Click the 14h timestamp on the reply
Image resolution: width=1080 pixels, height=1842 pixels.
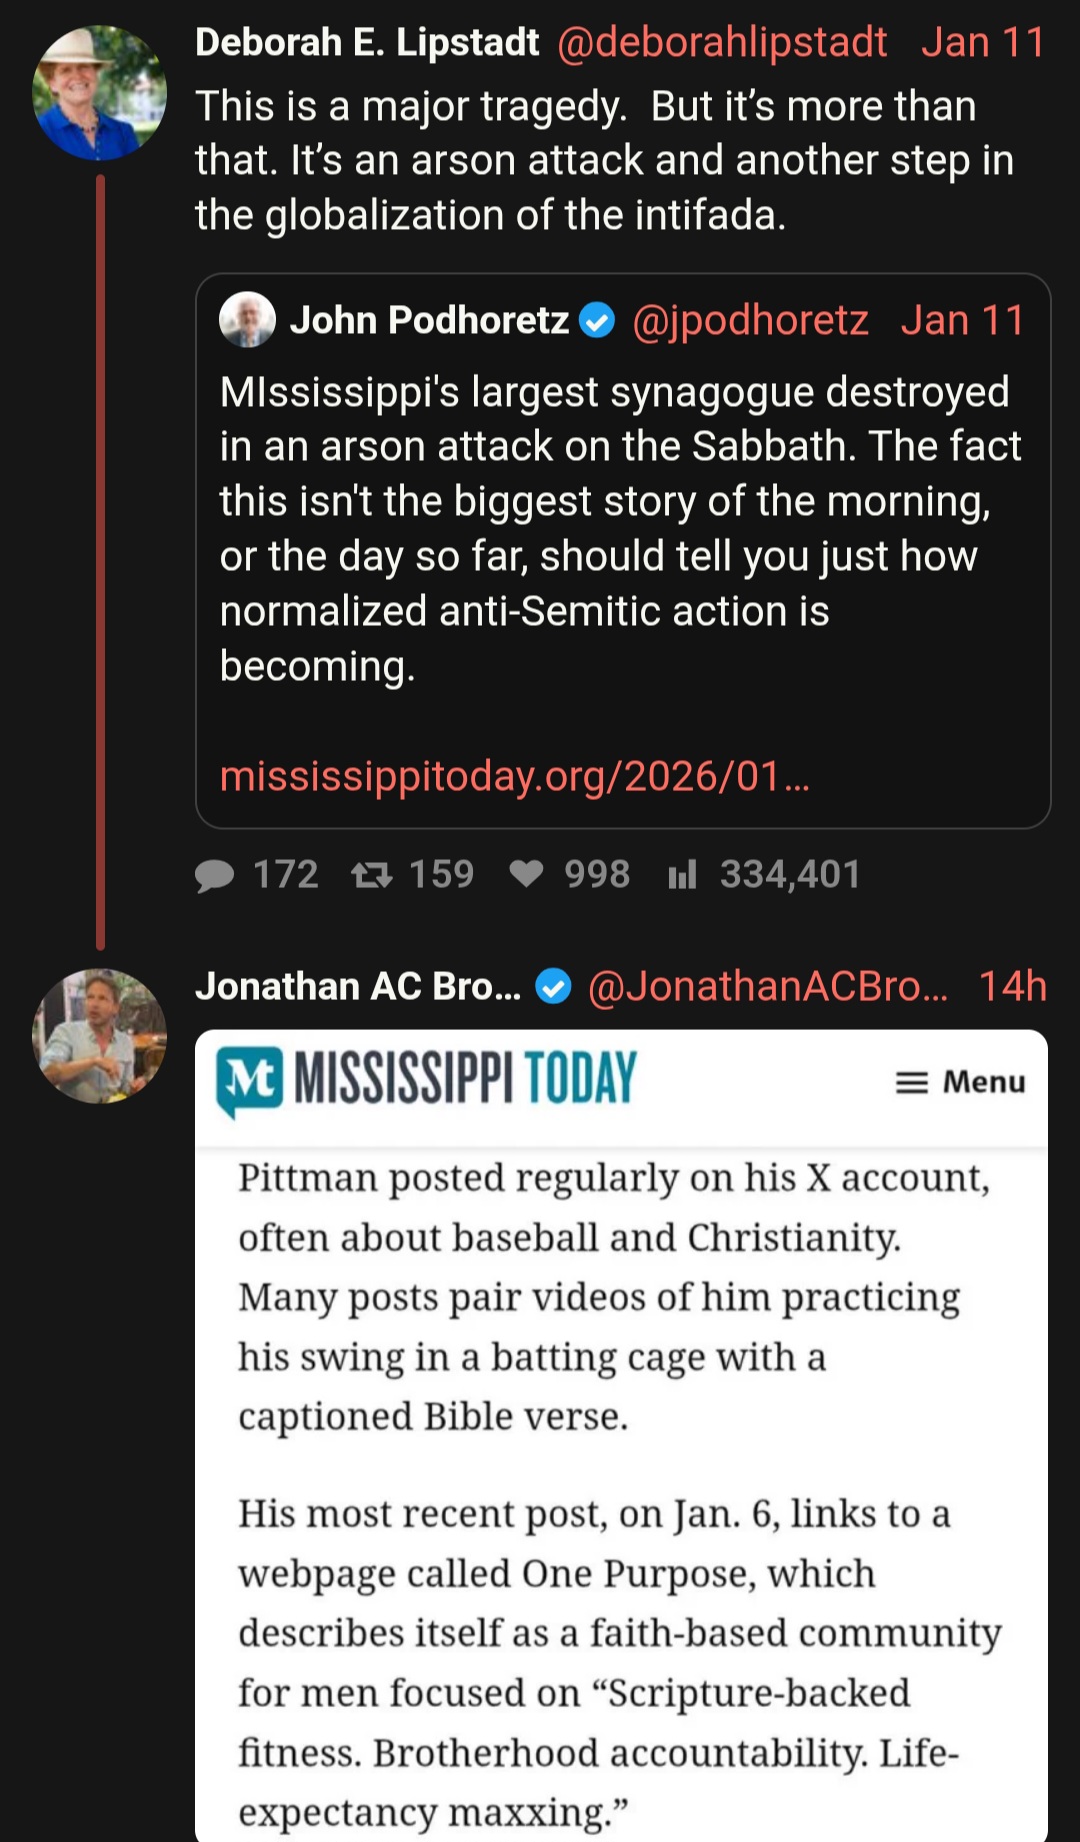1012,987
